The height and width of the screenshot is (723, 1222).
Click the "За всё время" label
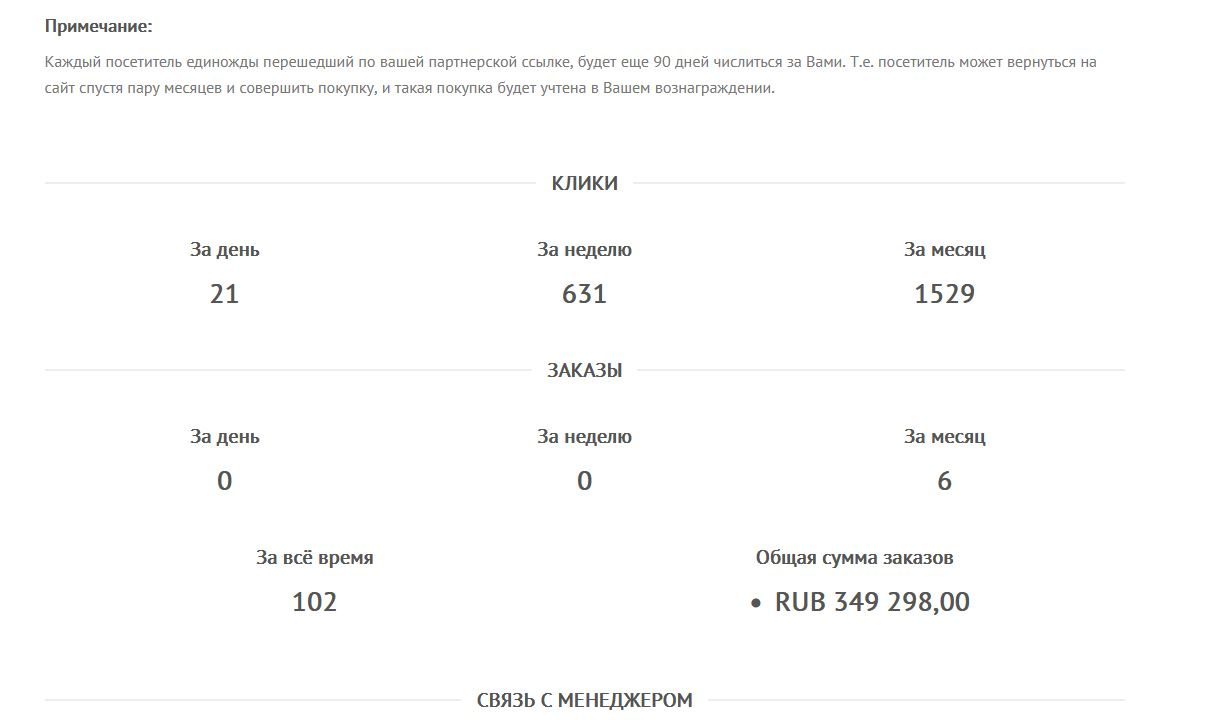click(x=314, y=558)
